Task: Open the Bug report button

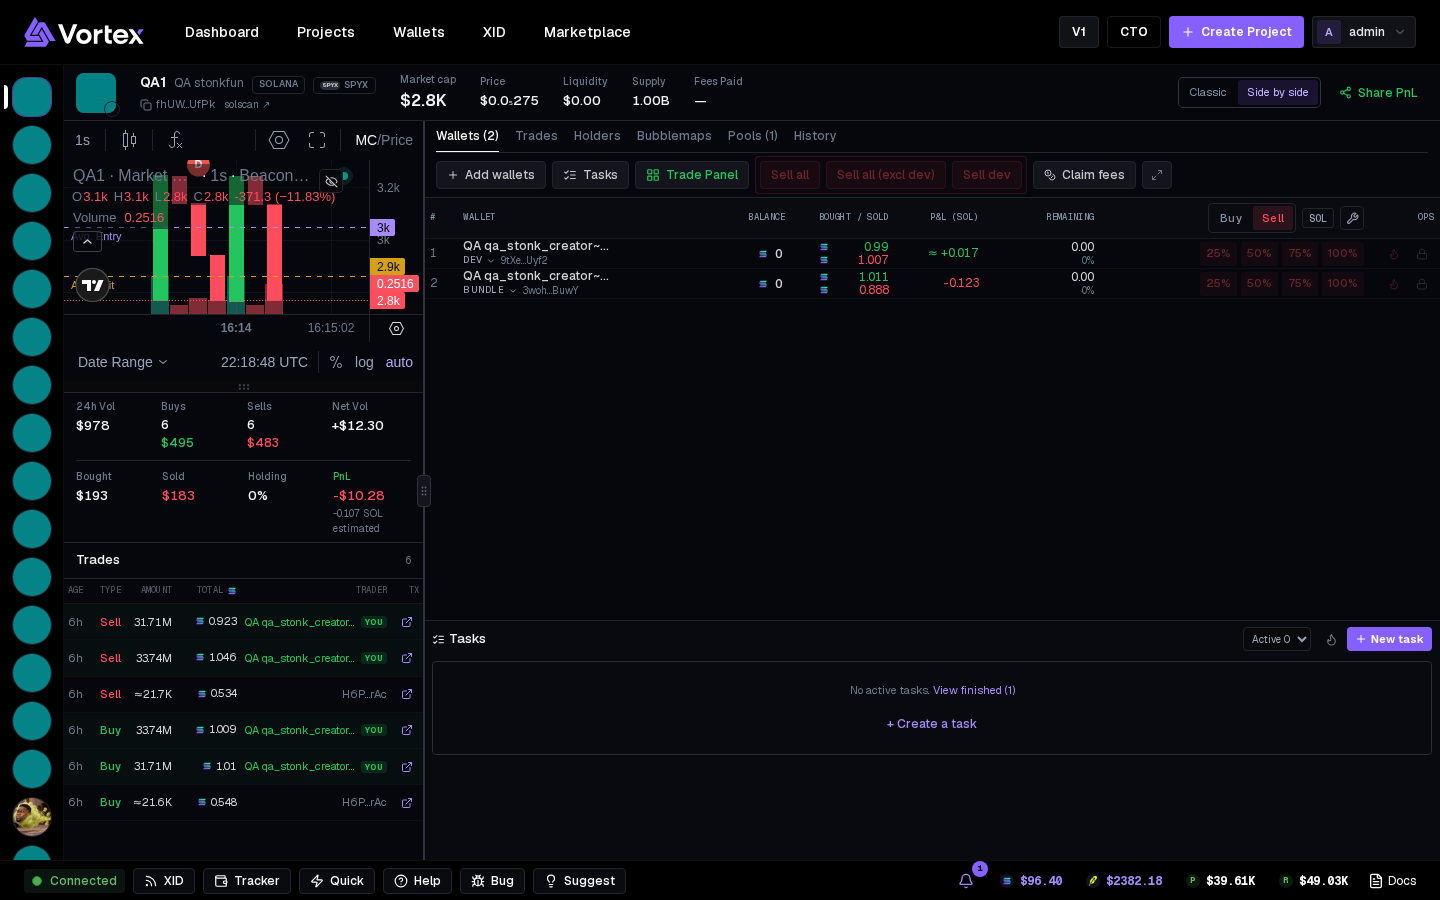Action: (x=492, y=881)
